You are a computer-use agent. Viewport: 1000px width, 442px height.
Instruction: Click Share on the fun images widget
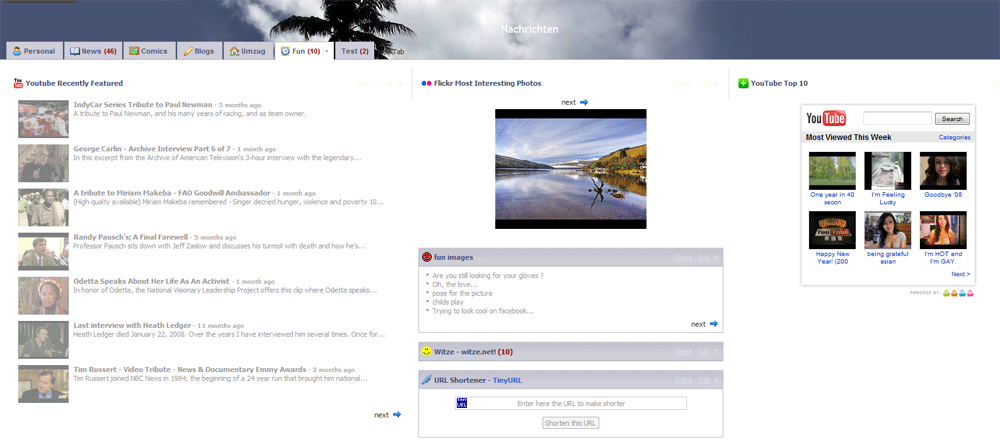683,258
